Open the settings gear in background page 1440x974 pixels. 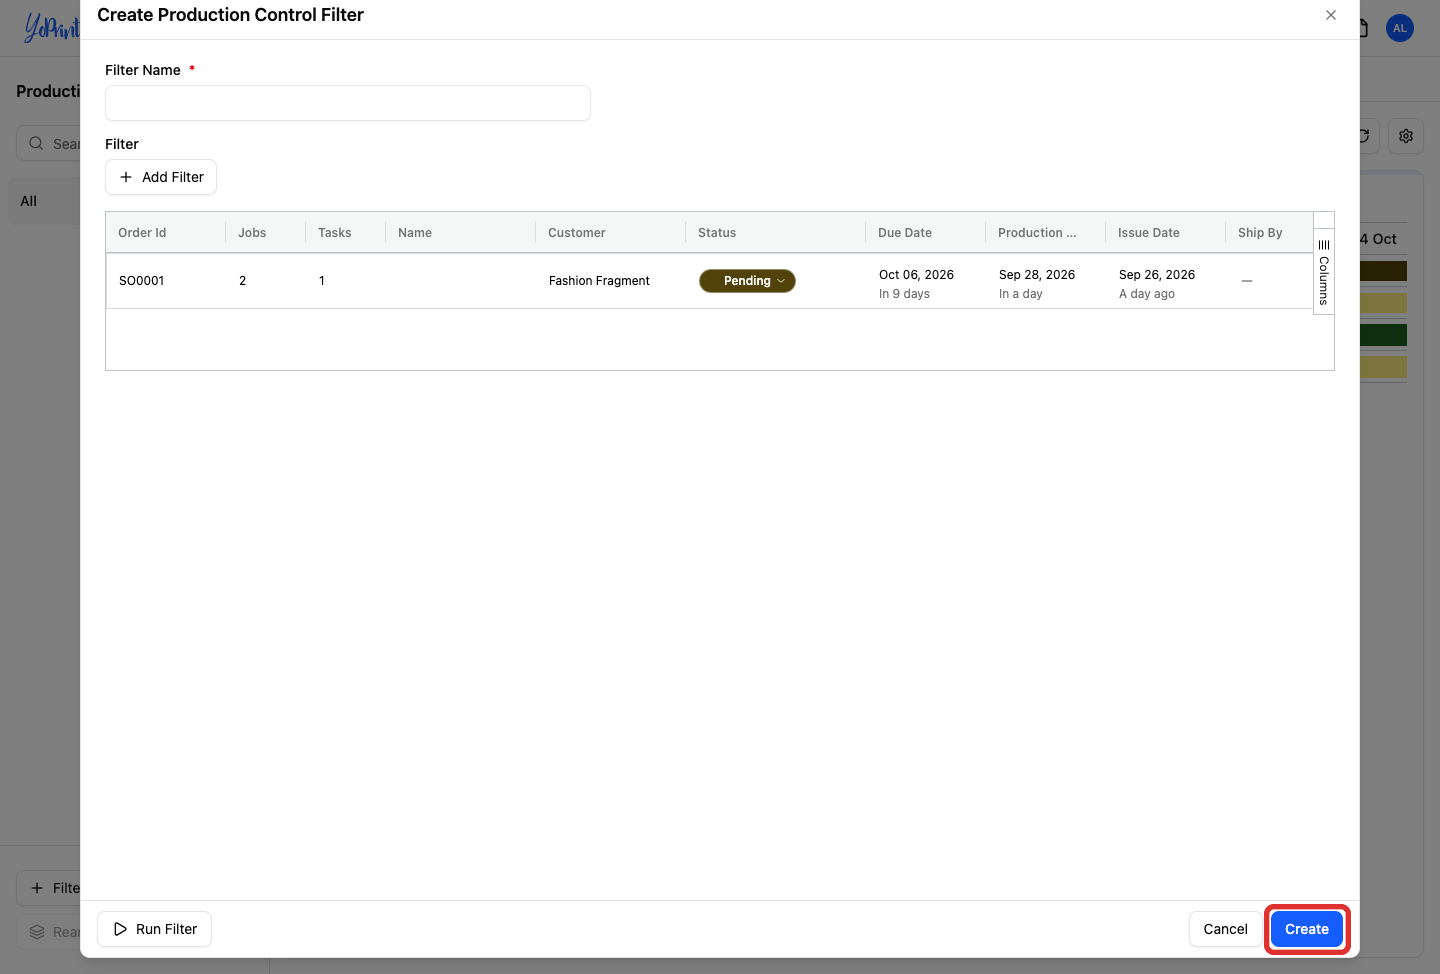tap(1406, 136)
